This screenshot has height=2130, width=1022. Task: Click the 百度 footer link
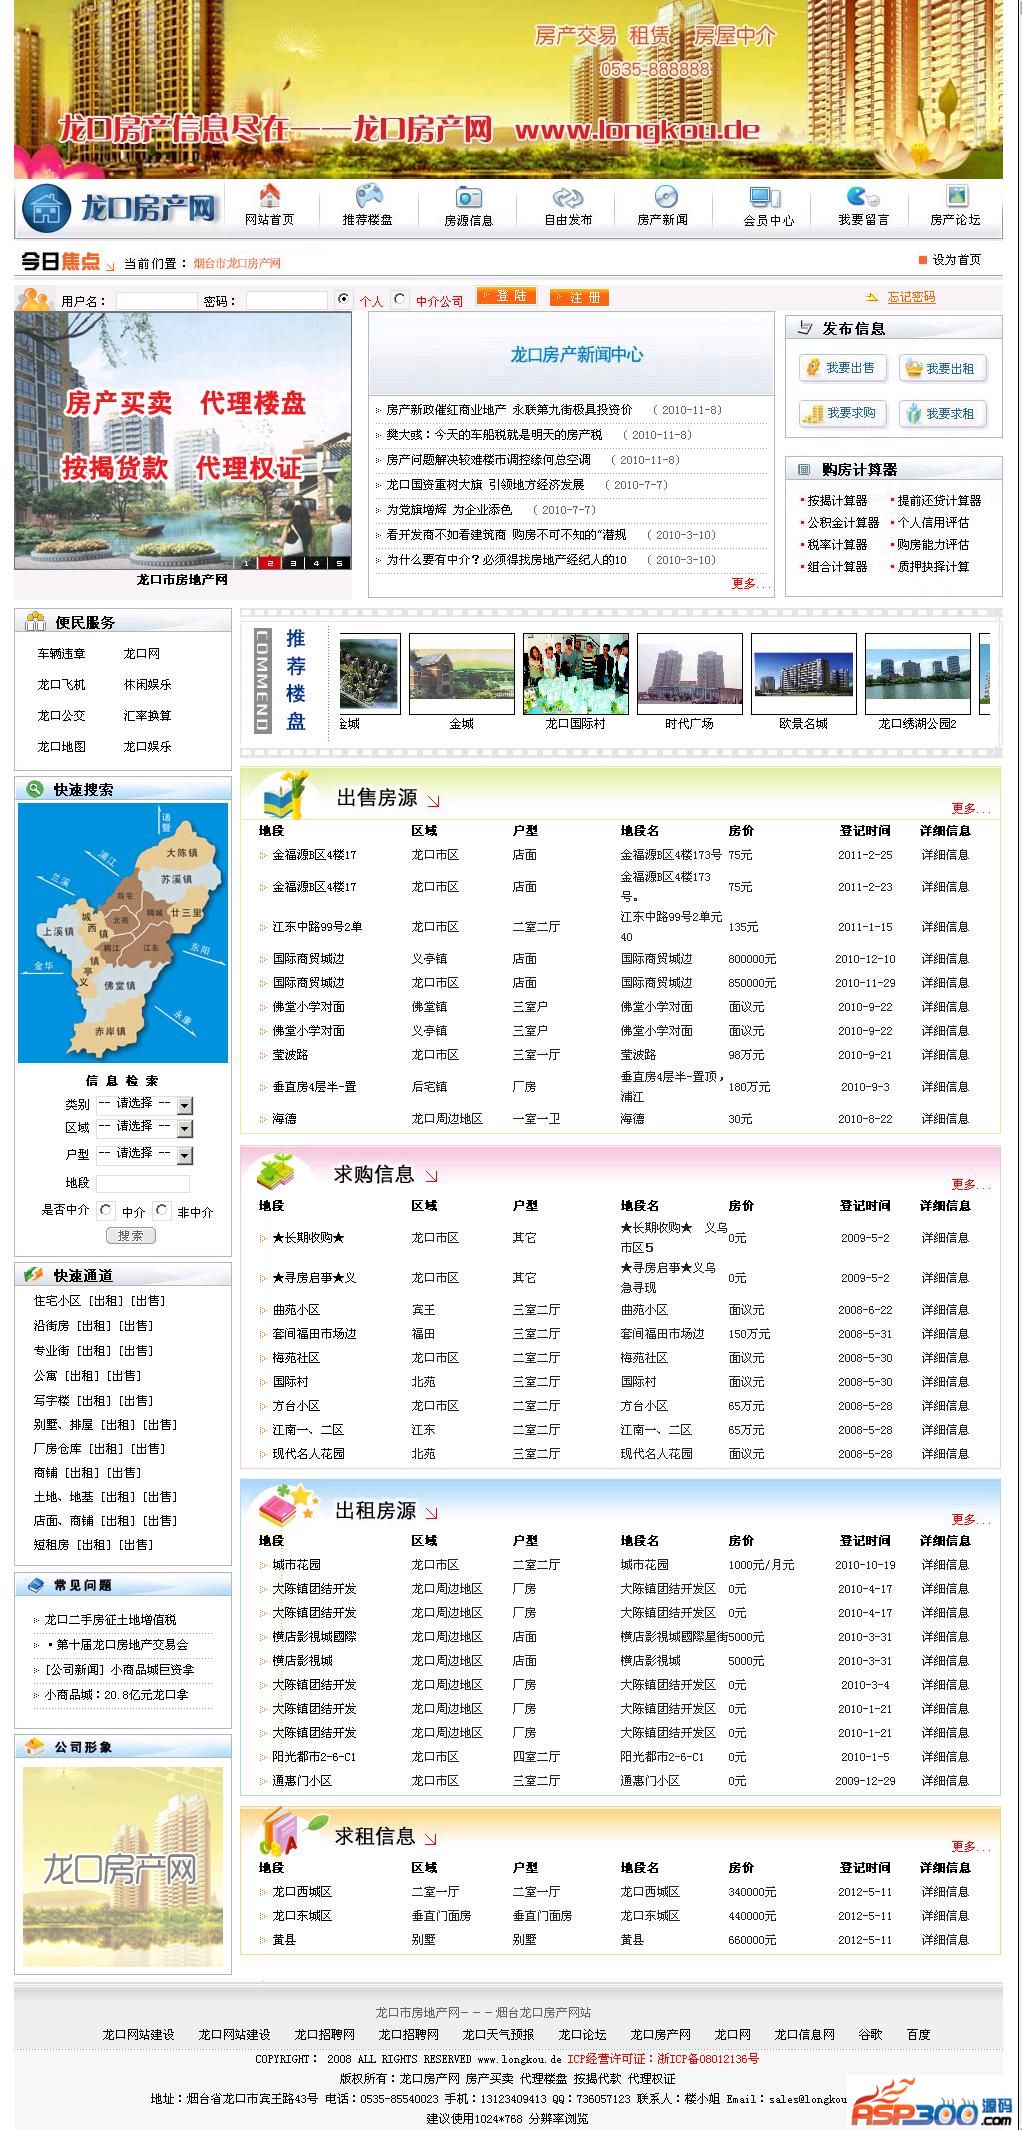tap(919, 2034)
